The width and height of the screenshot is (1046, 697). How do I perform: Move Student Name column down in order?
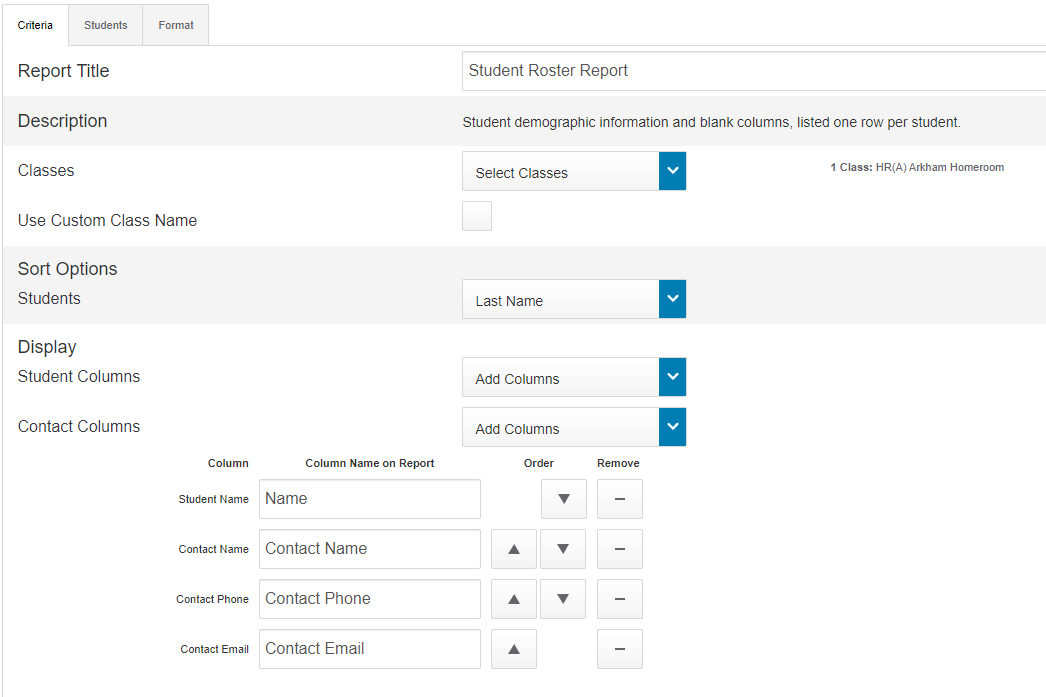tap(563, 498)
